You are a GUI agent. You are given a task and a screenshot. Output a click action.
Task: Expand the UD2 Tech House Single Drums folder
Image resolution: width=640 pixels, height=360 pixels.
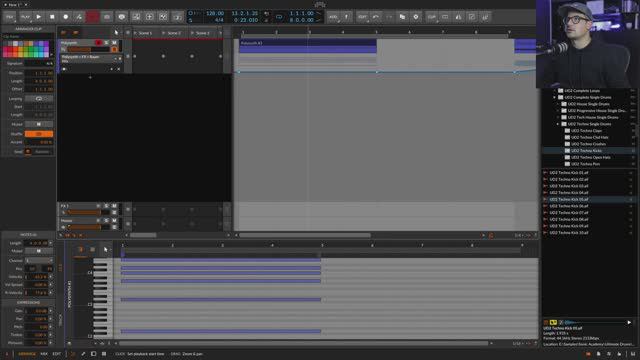click(x=558, y=118)
